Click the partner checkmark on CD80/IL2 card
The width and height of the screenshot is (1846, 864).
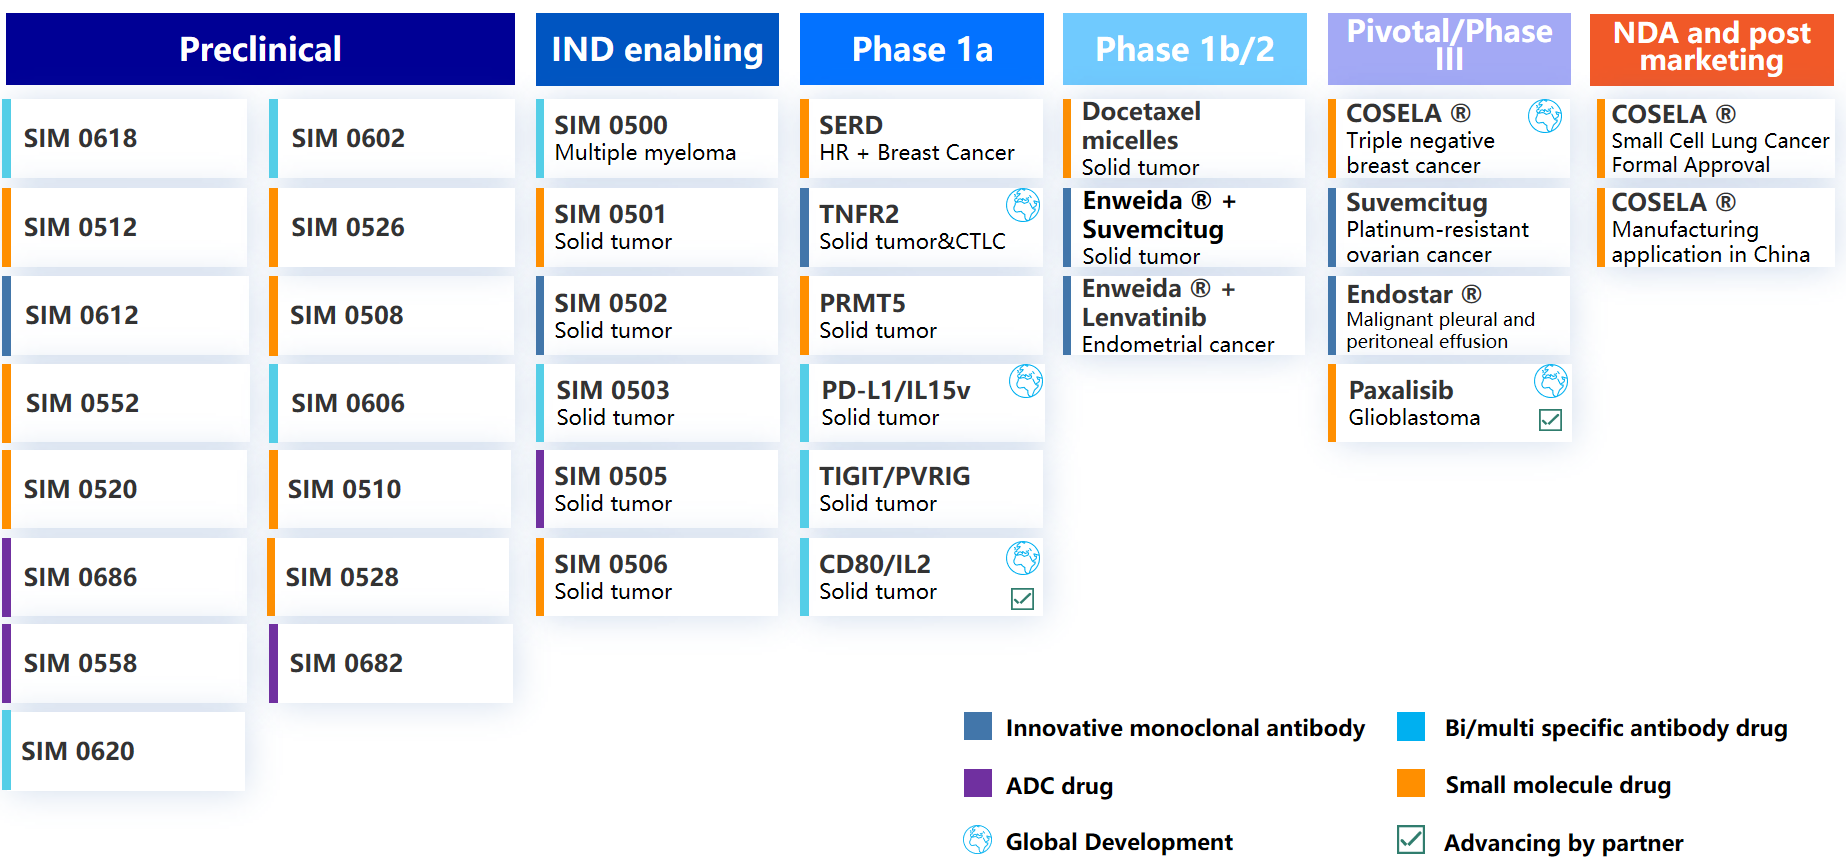(1022, 599)
